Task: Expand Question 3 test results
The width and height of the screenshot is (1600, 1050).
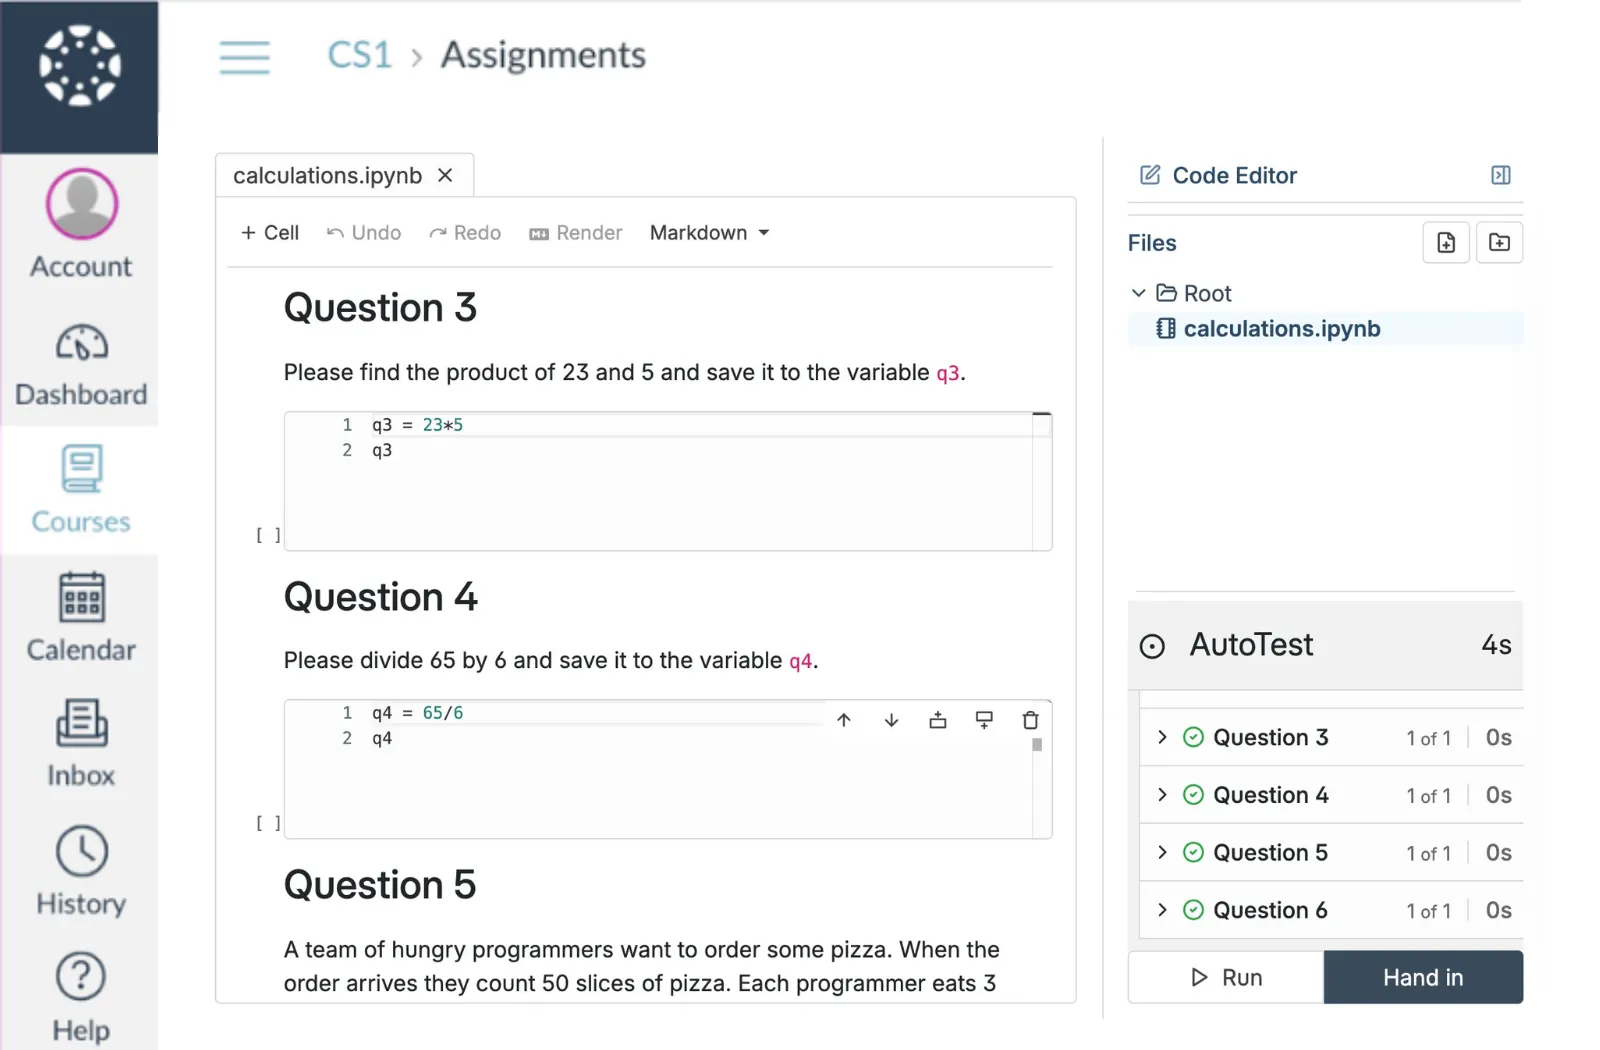Action: click(x=1162, y=737)
